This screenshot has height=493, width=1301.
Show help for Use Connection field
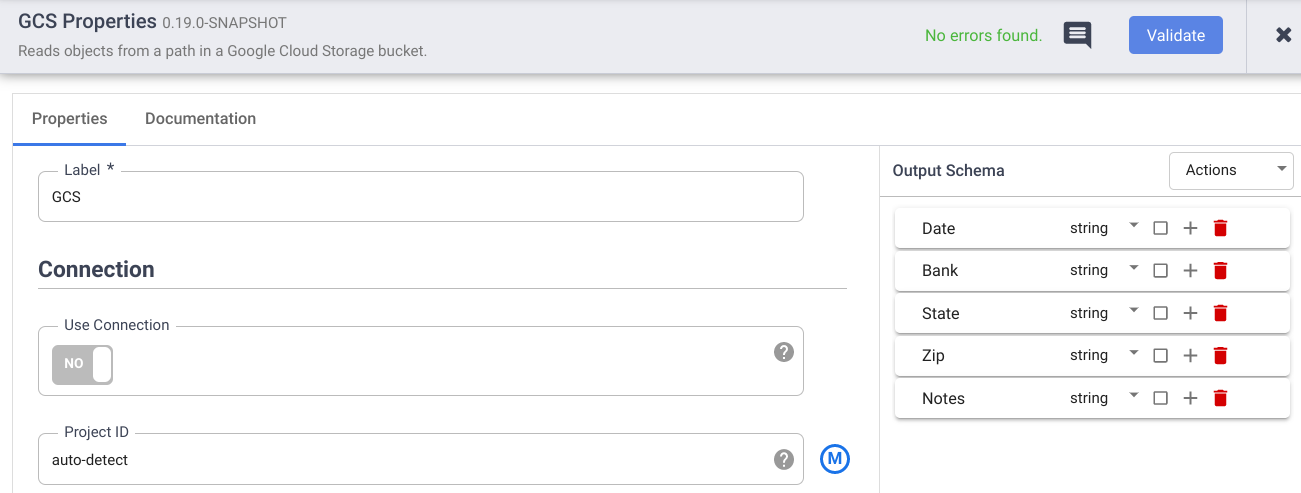click(x=784, y=352)
